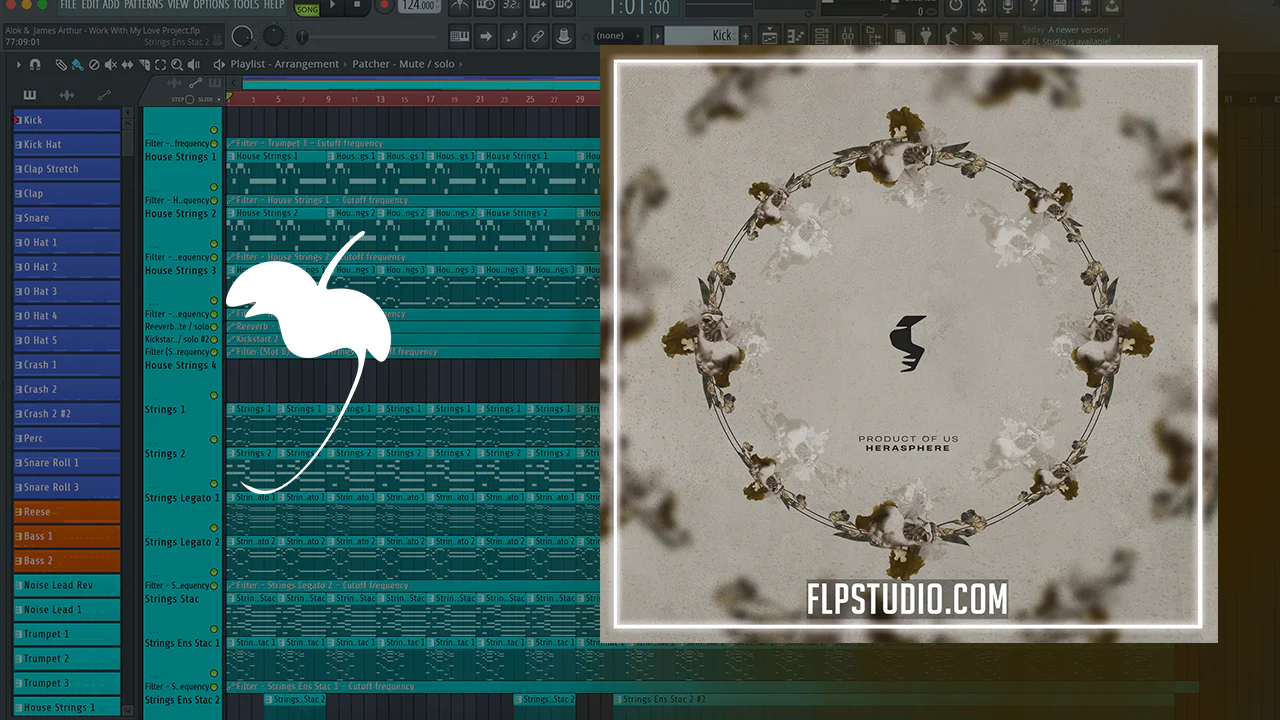The height and width of the screenshot is (720, 1280).
Task: Select the Reese pattern in picker
Action: (x=67, y=512)
